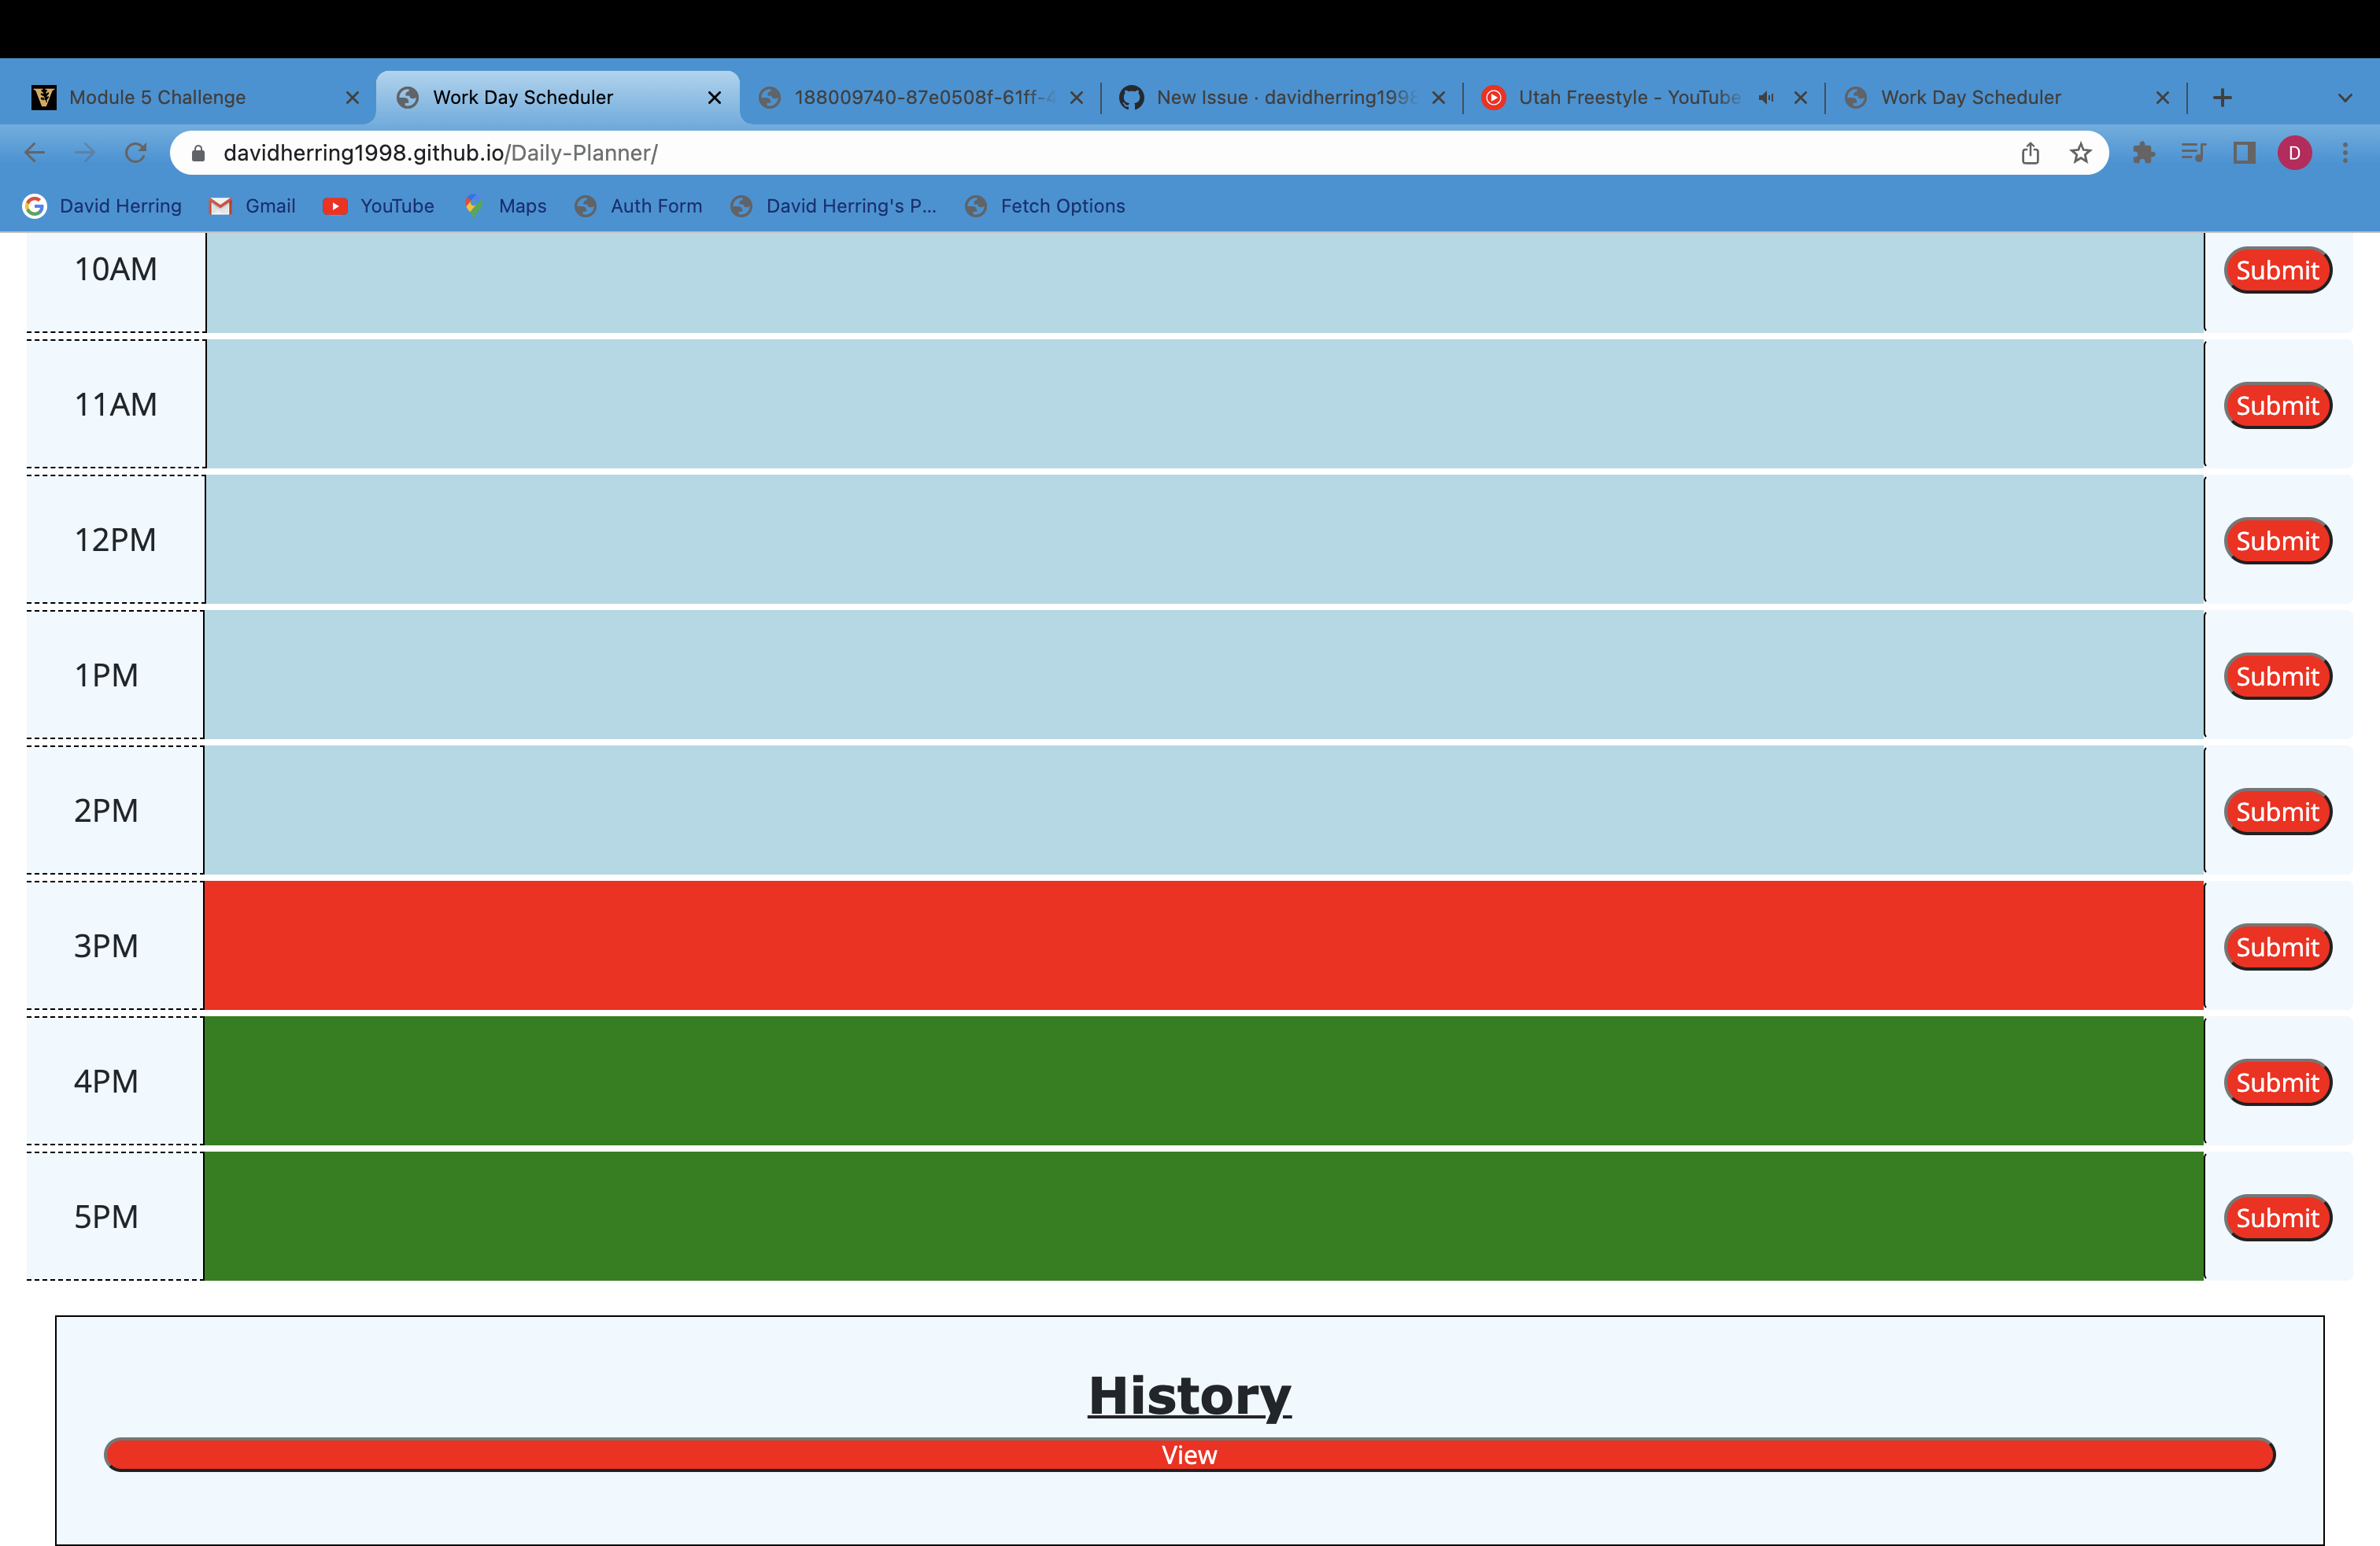Open the share icon in the address bar

tap(2029, 153)
